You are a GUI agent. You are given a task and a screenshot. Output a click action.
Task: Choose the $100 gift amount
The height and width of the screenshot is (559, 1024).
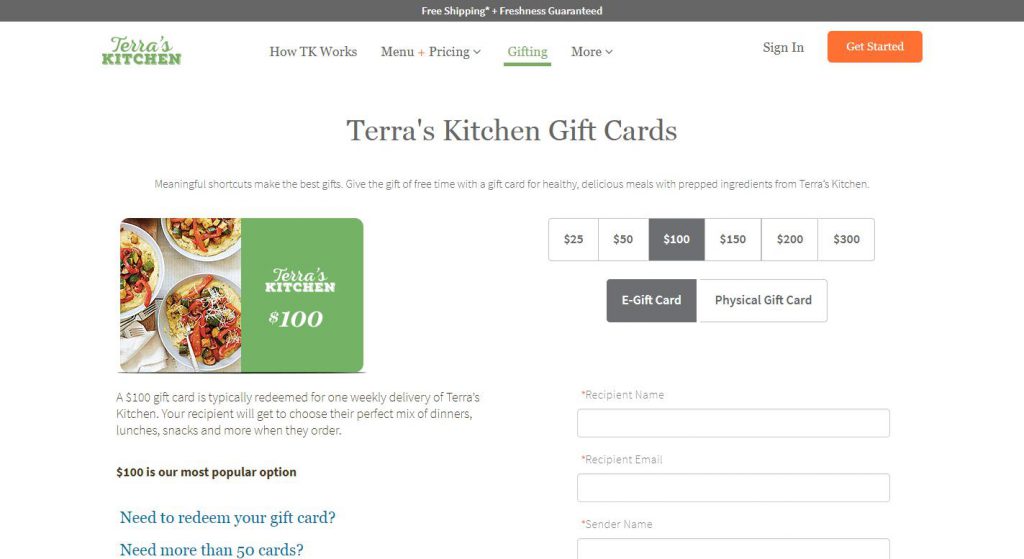pyautogui.click(x=677, y=239)
